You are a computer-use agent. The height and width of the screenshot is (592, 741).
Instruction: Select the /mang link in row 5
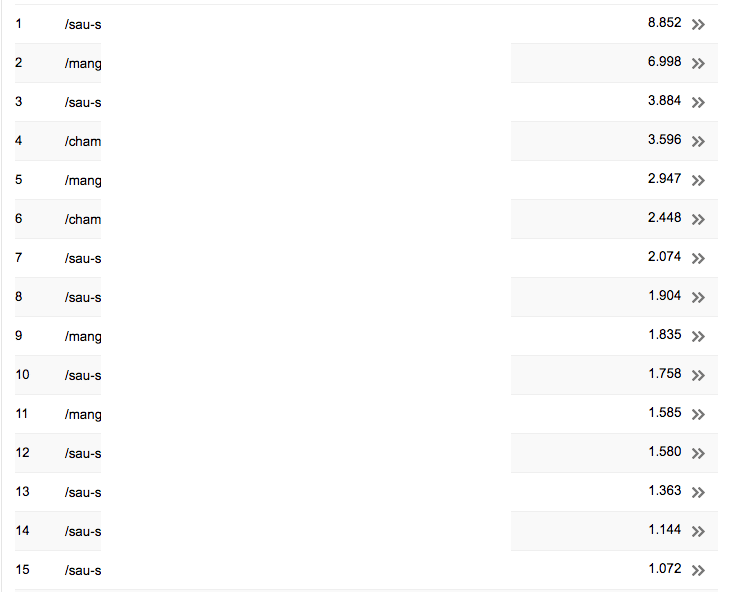(x=83, y=180)
